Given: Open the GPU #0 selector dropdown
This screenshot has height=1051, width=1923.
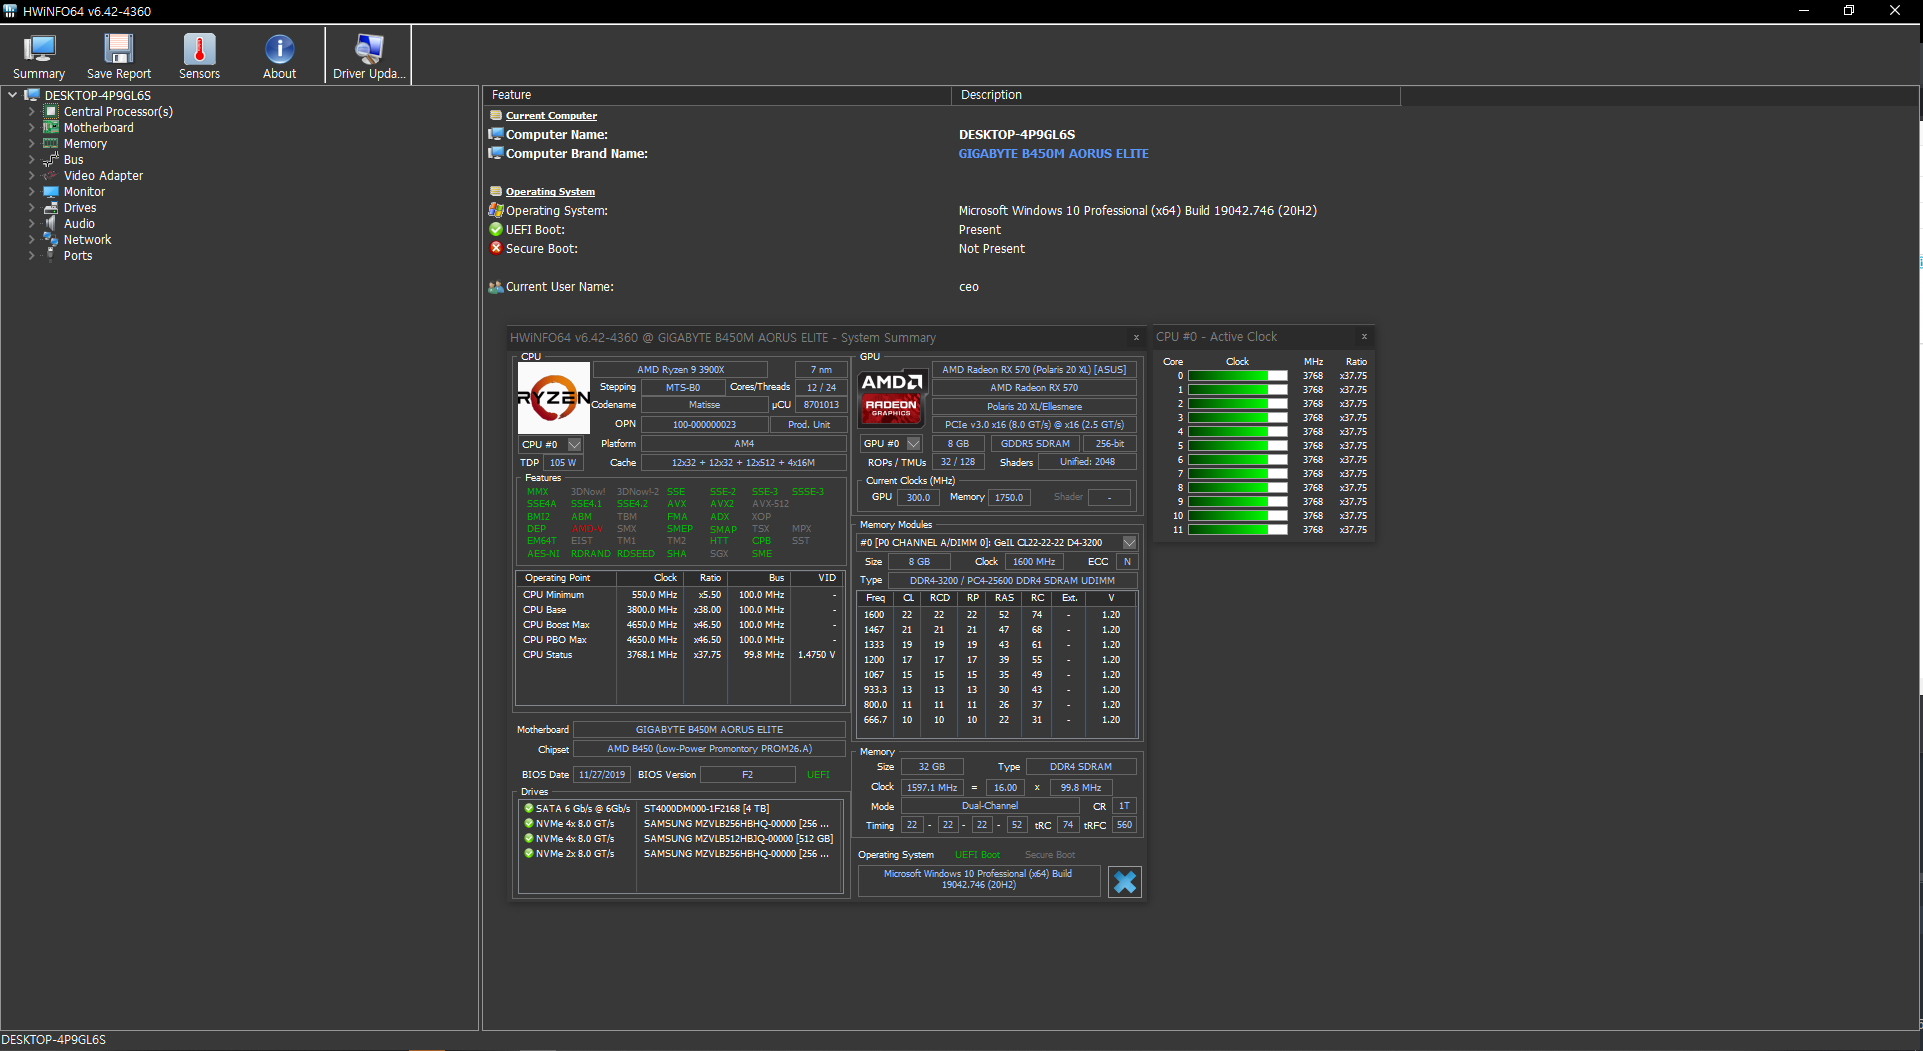Looking at the screenshot, I should pyautogui.click(x=914, y=443).
